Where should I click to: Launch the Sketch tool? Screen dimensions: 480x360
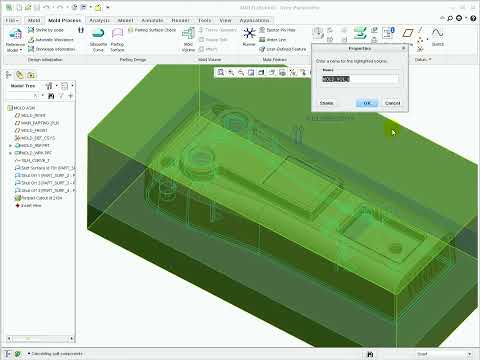click(x=437, y=36)
